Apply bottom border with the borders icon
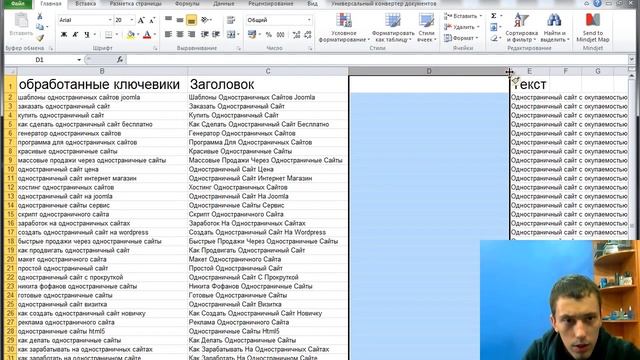640x360 pixels. tap(108, 35)
